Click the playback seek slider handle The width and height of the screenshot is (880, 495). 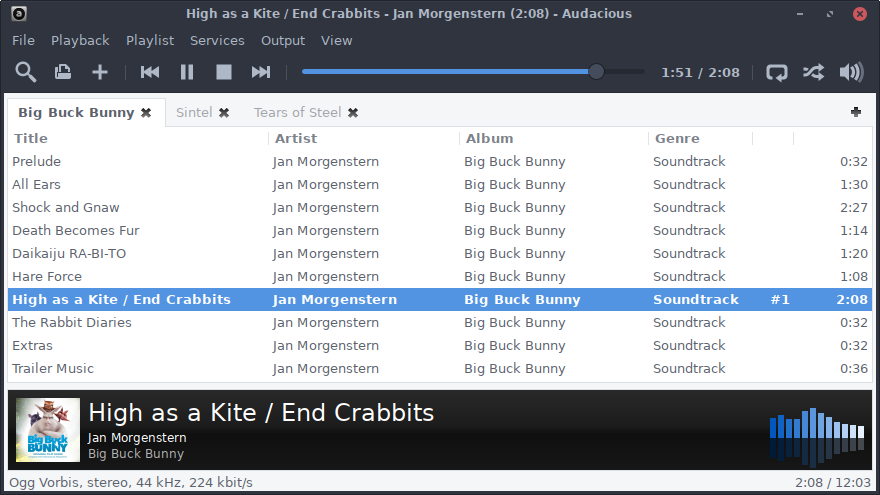point(596,72)
